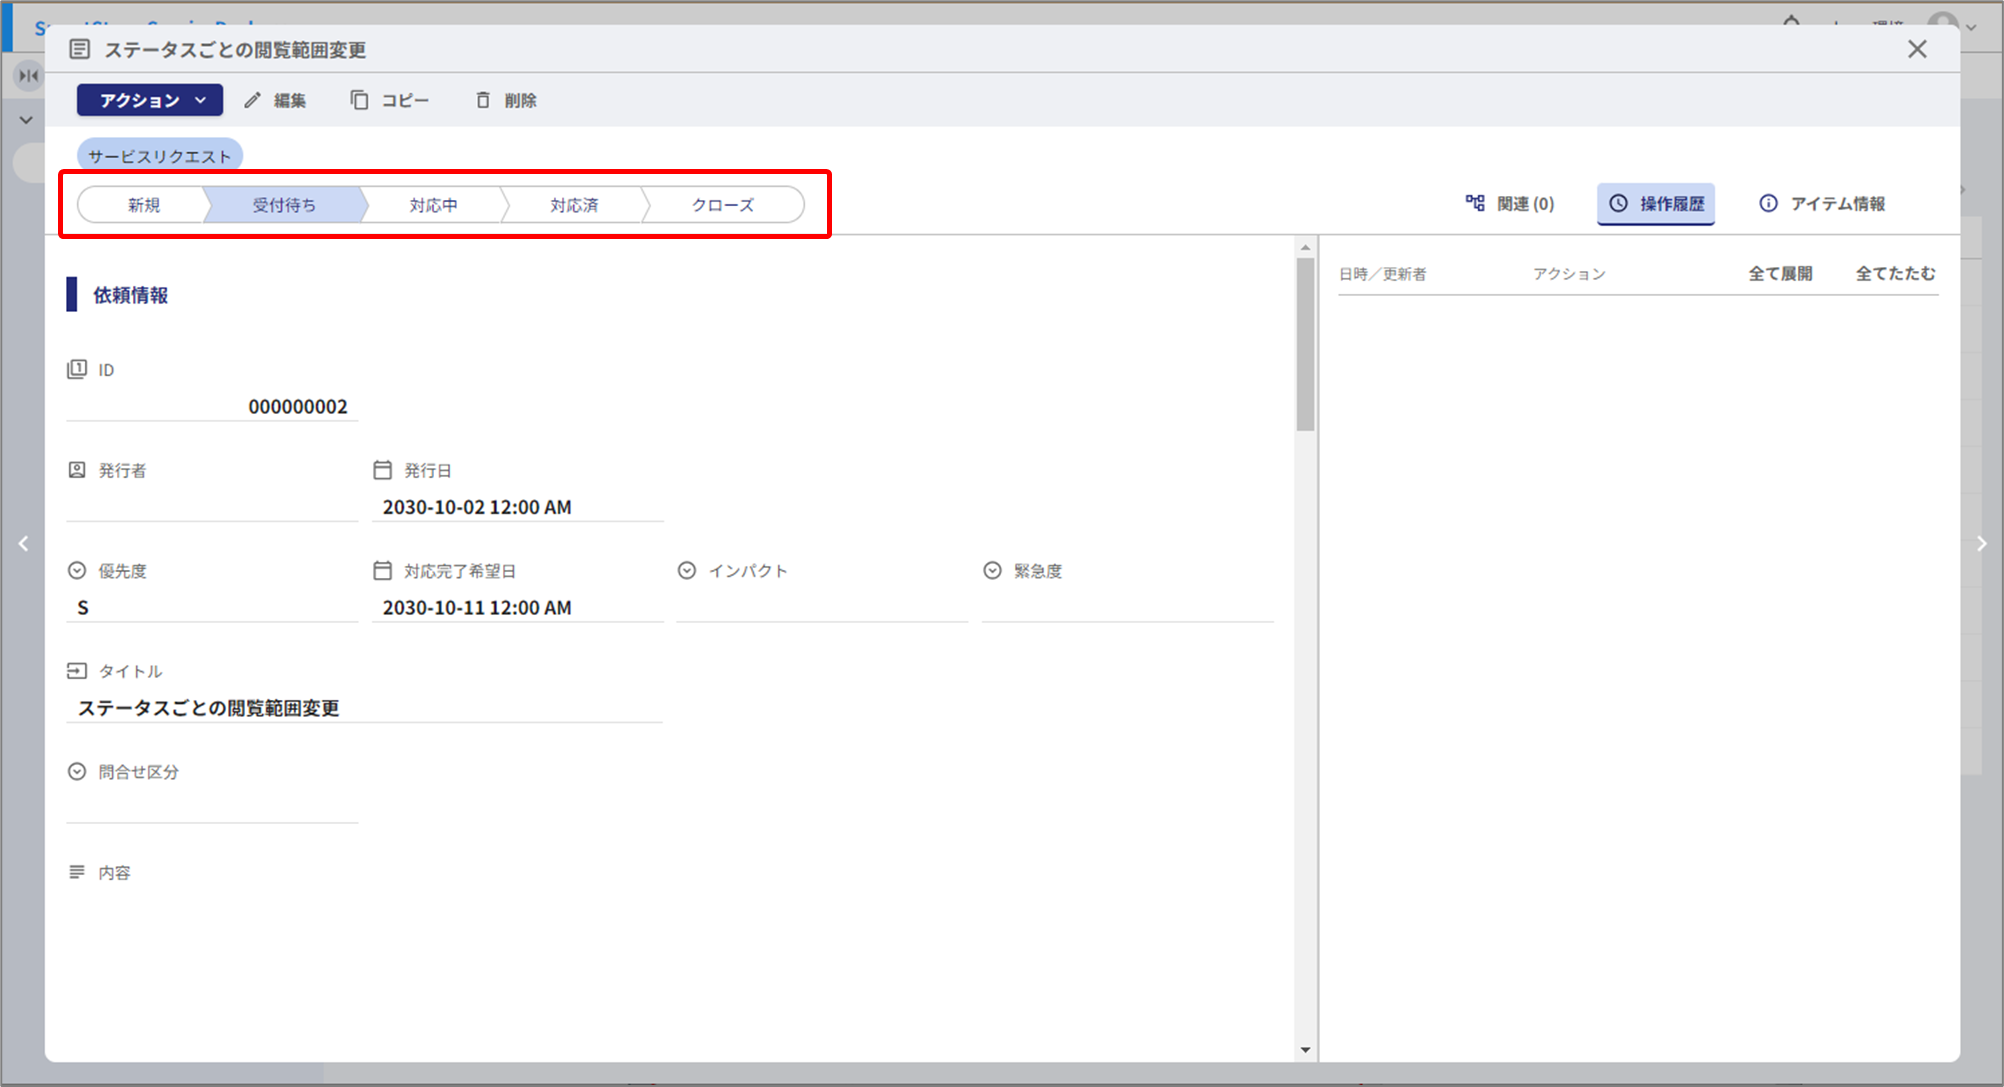
Task: Select the クローズ status step
Action: 722,205
